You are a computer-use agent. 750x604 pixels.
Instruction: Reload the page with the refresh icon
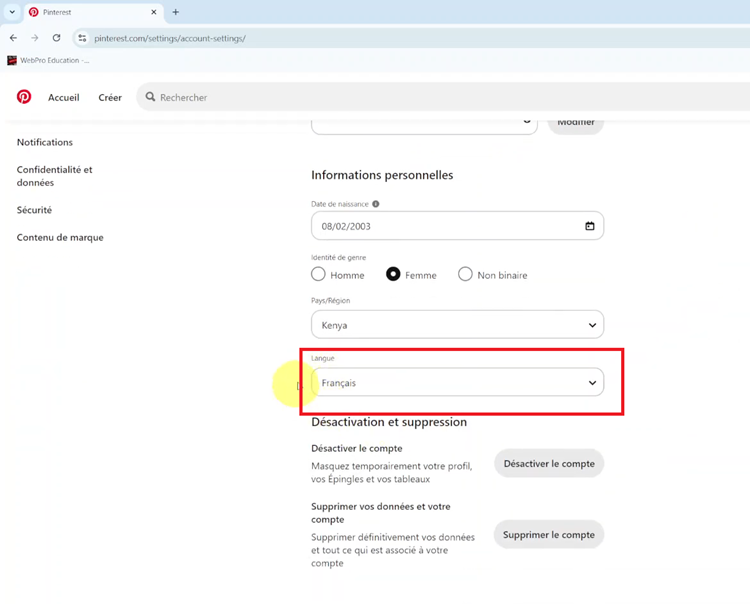pyautogui.click(x=56, y=38)
